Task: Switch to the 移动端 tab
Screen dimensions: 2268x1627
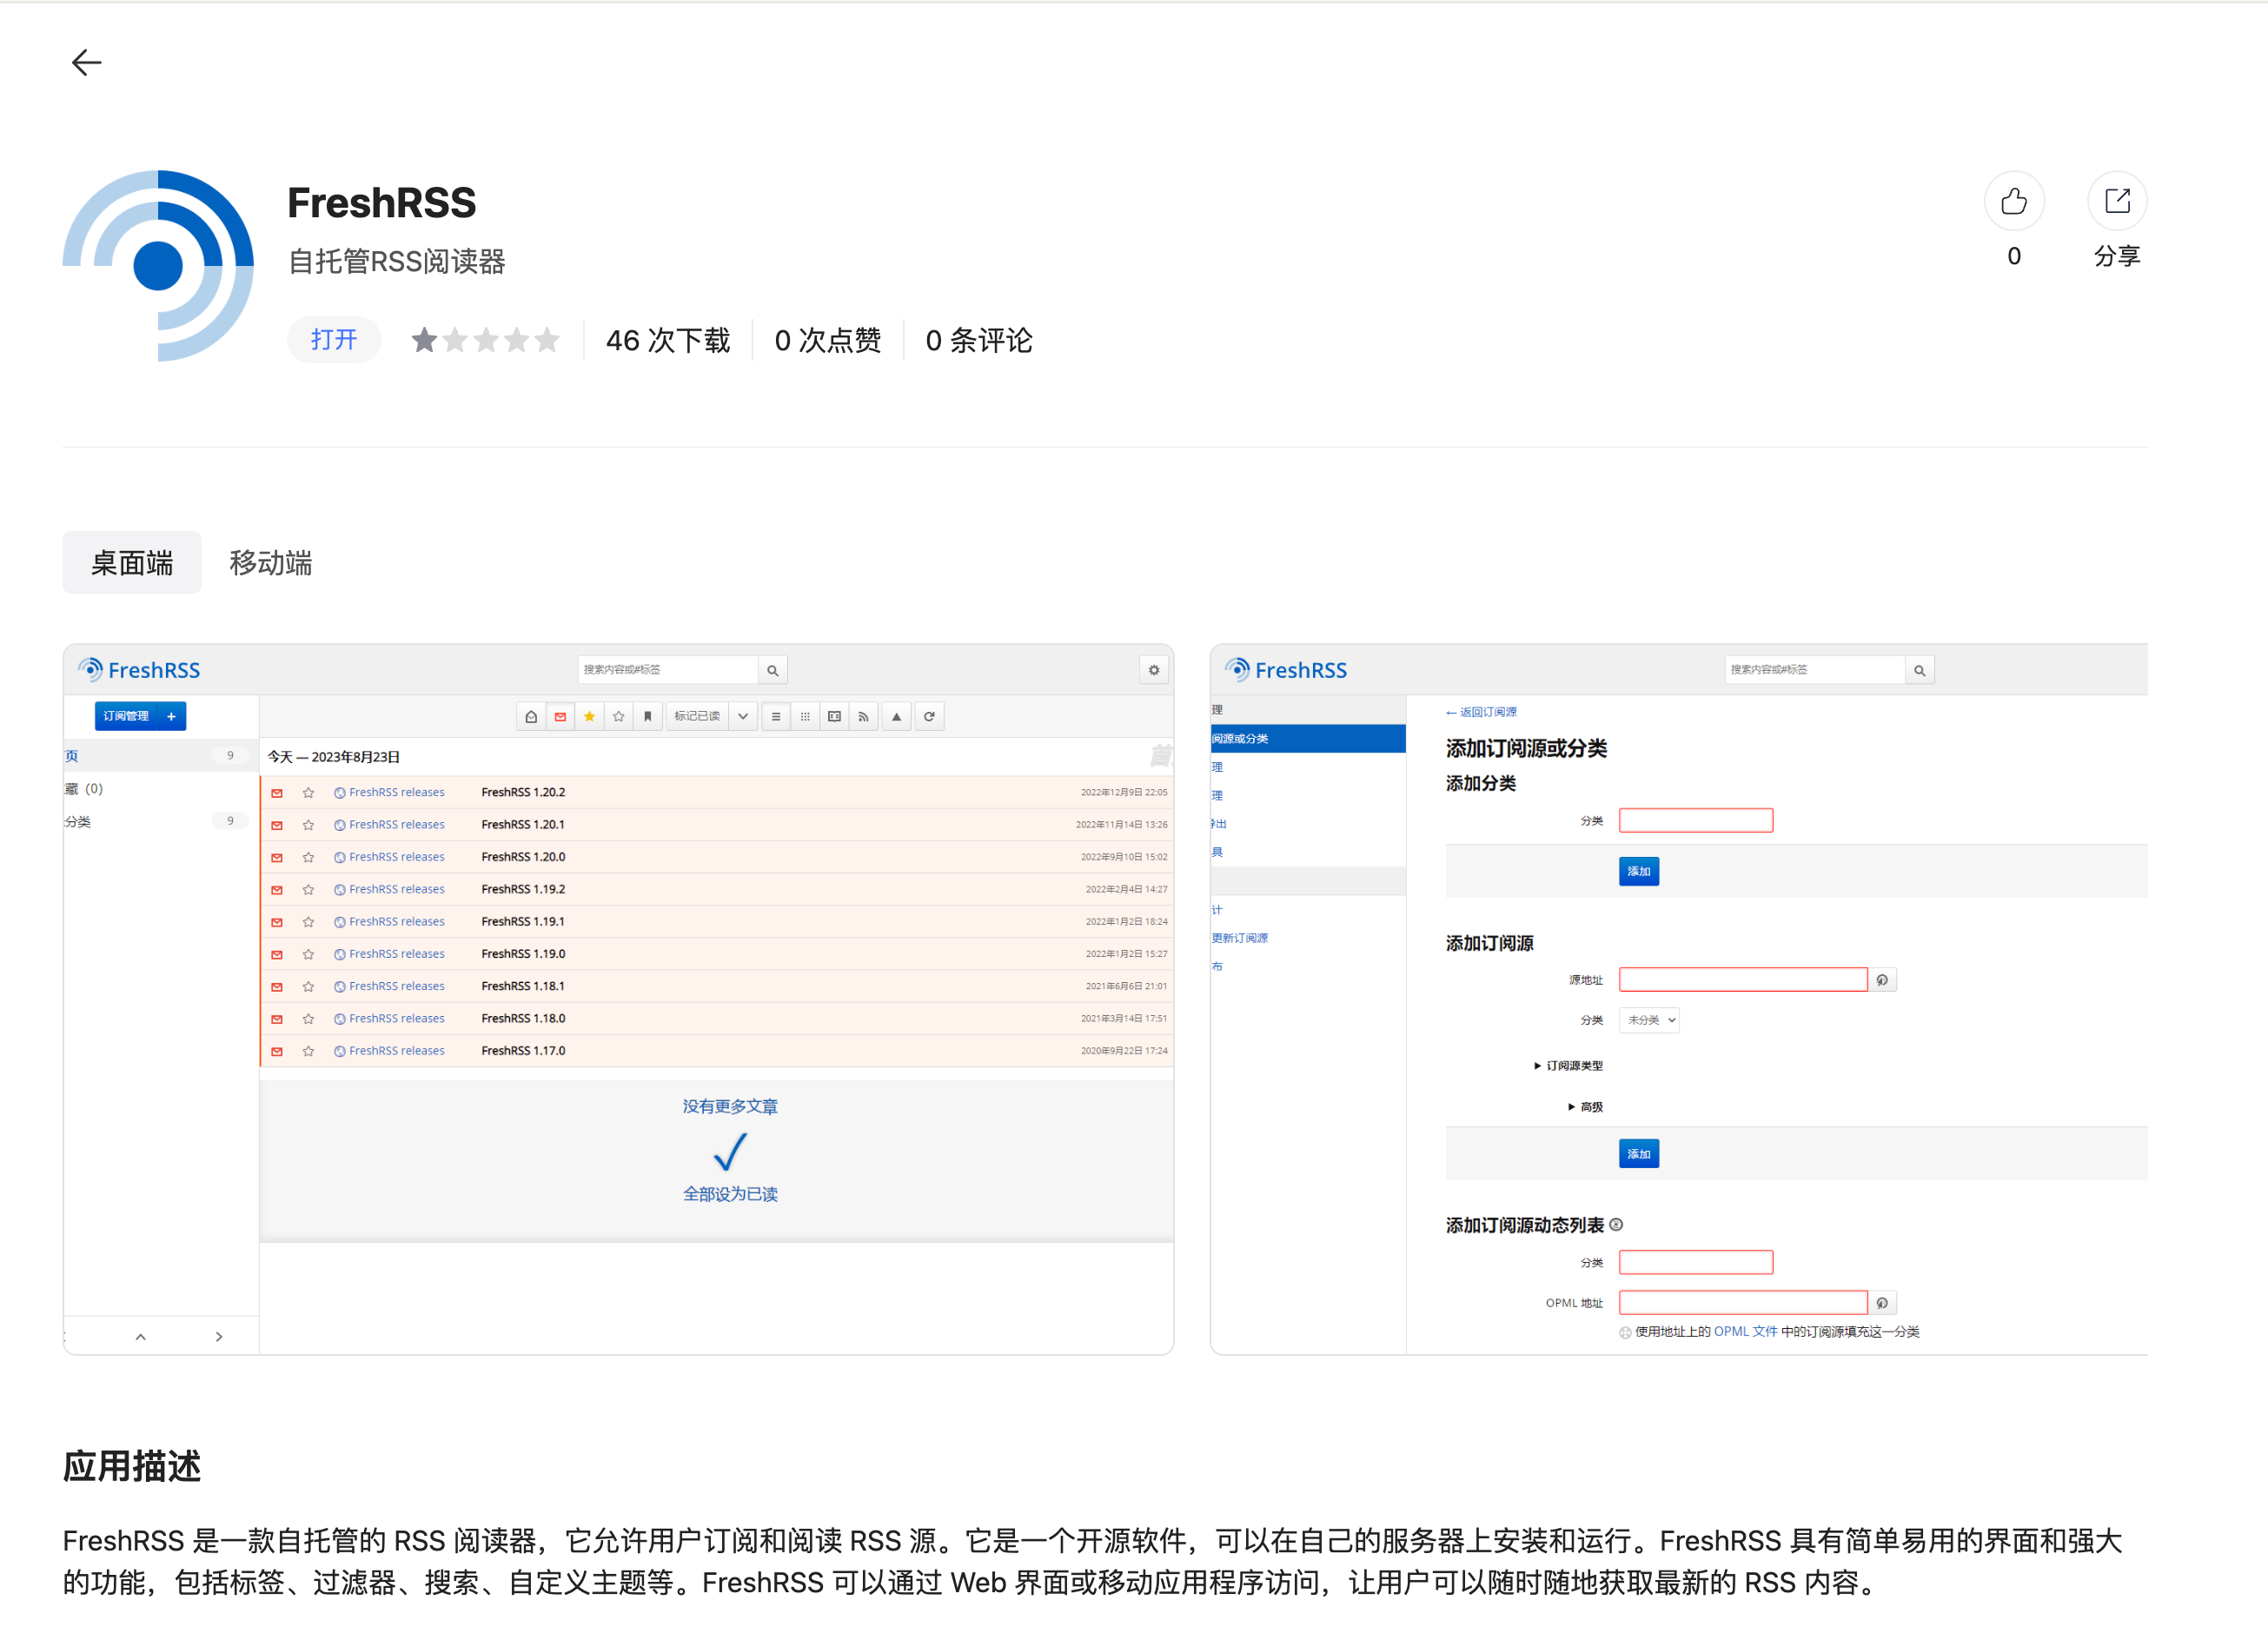Action: coord(269,562)
